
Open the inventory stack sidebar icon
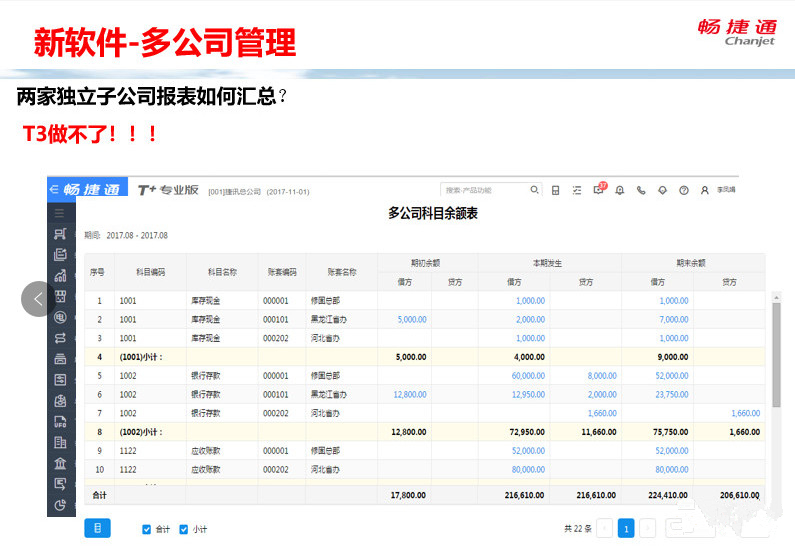coord(60,359)
